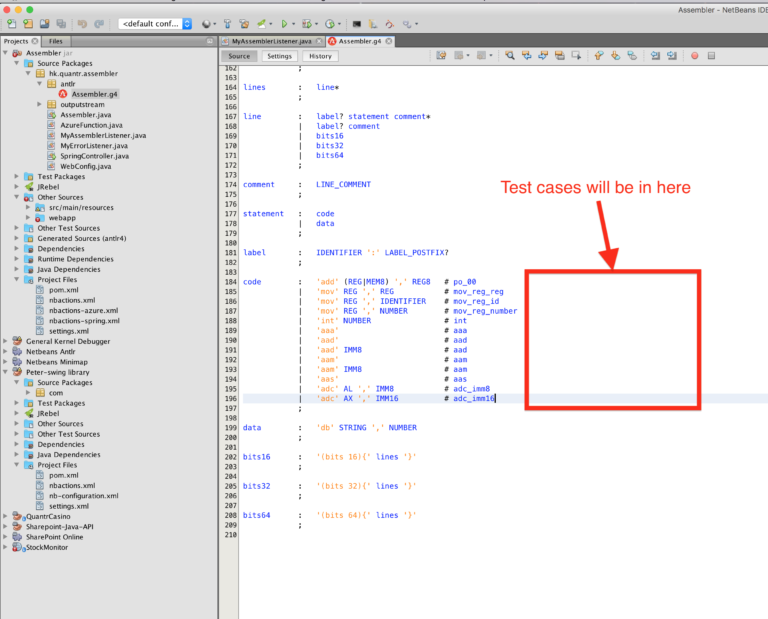Screen dimensions: 768x619
Task: Click the Undo arrow in main toolbar
Action: 82,24
